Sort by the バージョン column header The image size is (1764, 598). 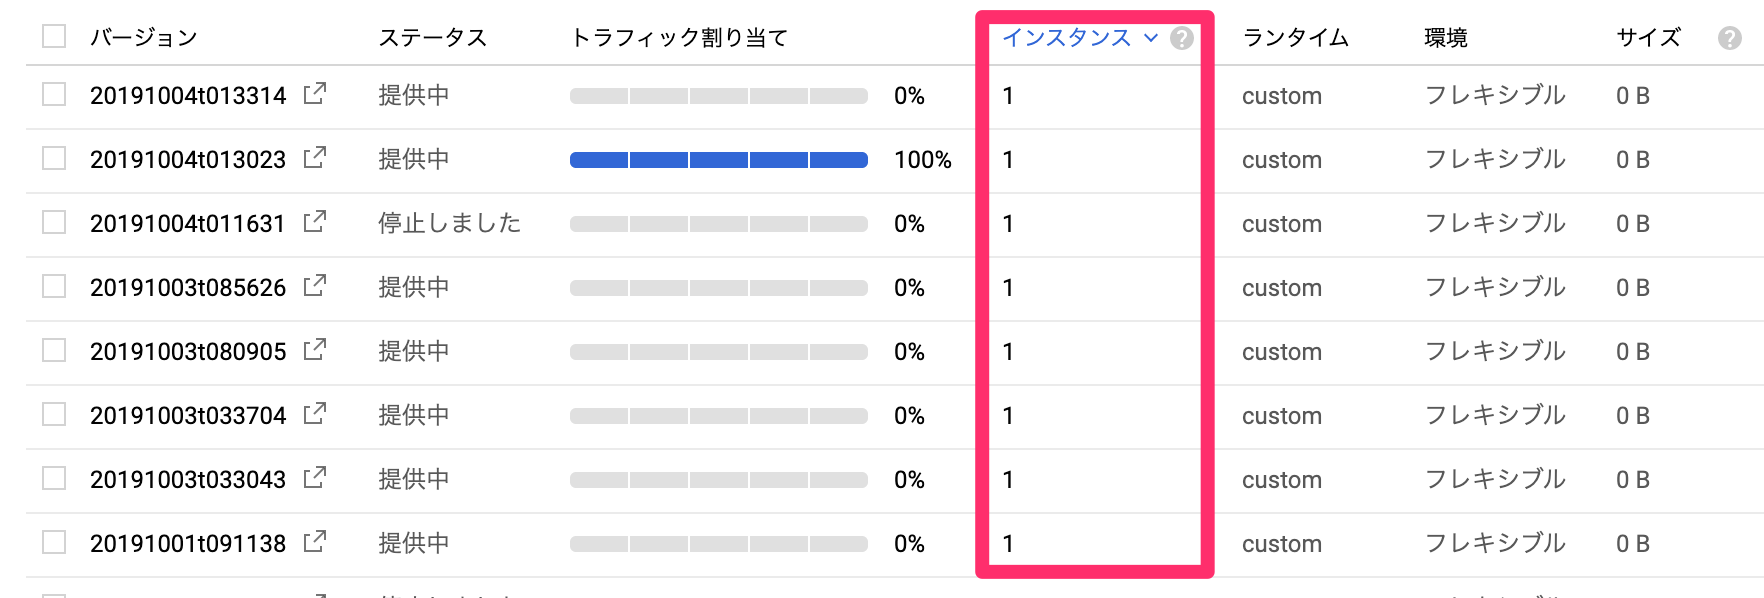(144, 38)
